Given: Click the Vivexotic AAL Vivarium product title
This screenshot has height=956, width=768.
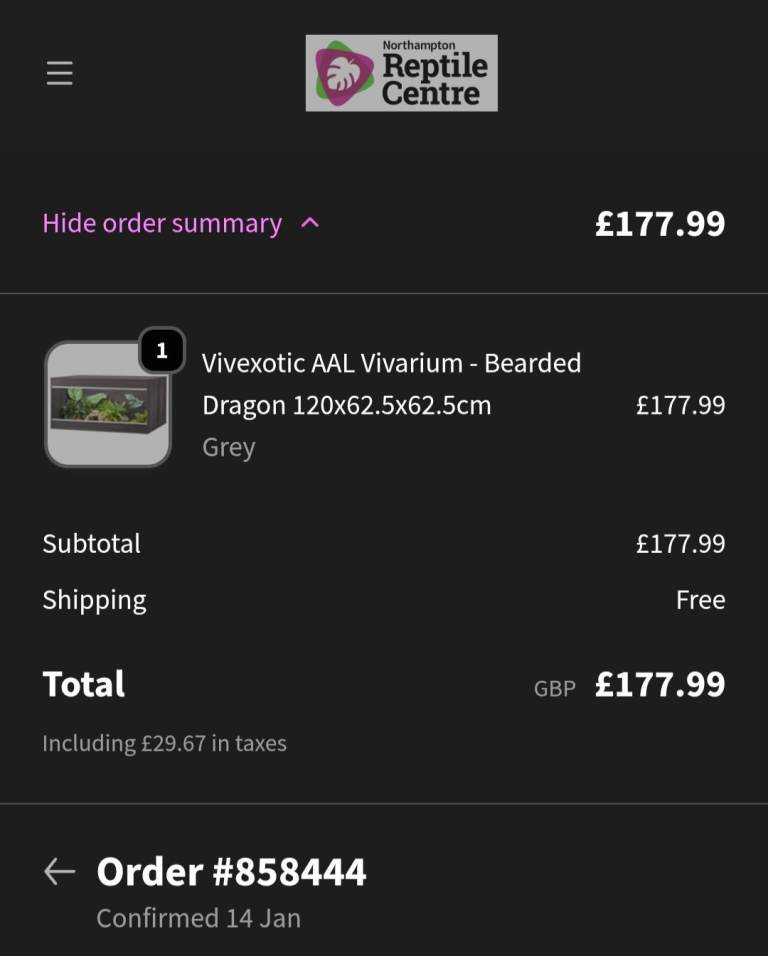Looking at the screenshot, I should (x=391, y=384).
